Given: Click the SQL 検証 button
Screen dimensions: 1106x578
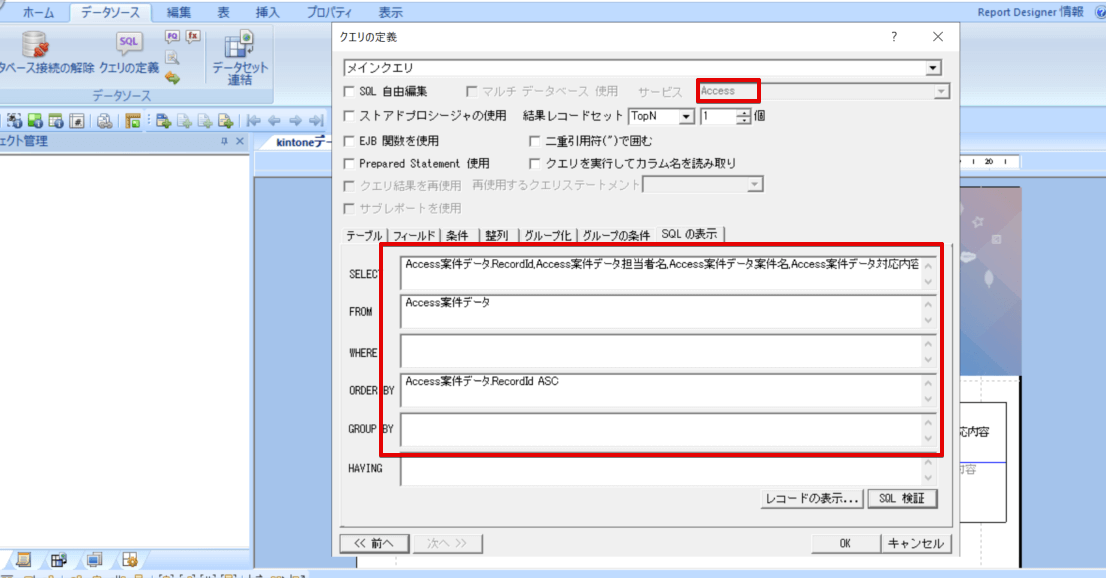Looking at the screenshot, I should (x=902, y=498).
